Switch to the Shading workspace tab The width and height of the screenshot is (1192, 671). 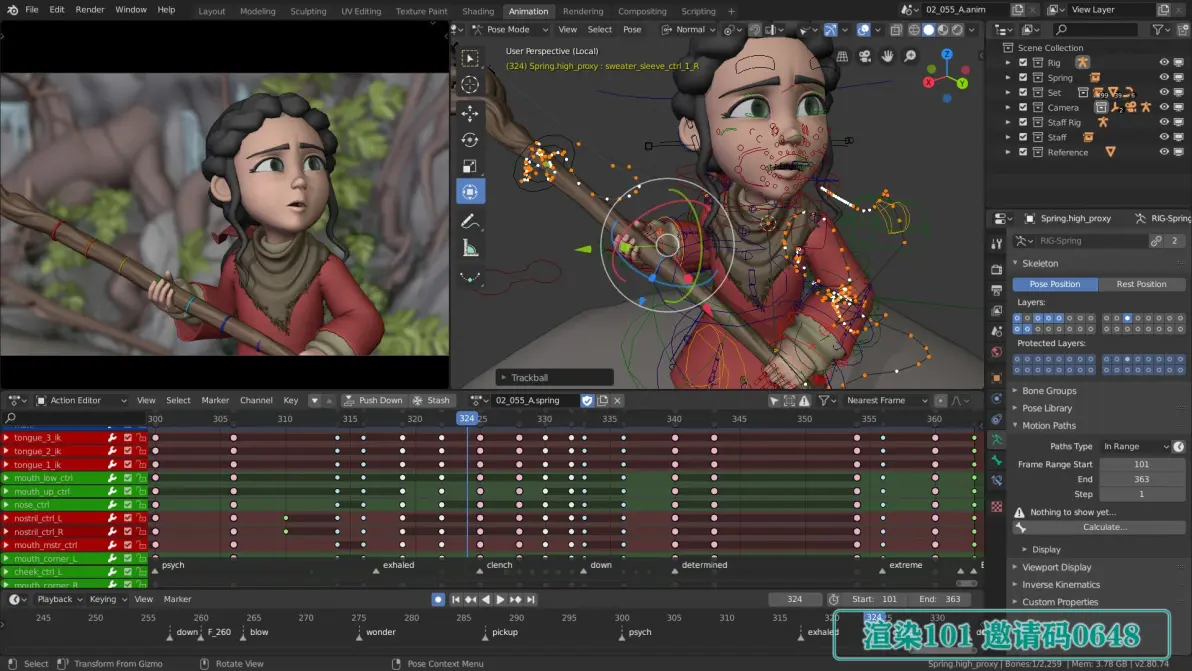coord(477,11)
